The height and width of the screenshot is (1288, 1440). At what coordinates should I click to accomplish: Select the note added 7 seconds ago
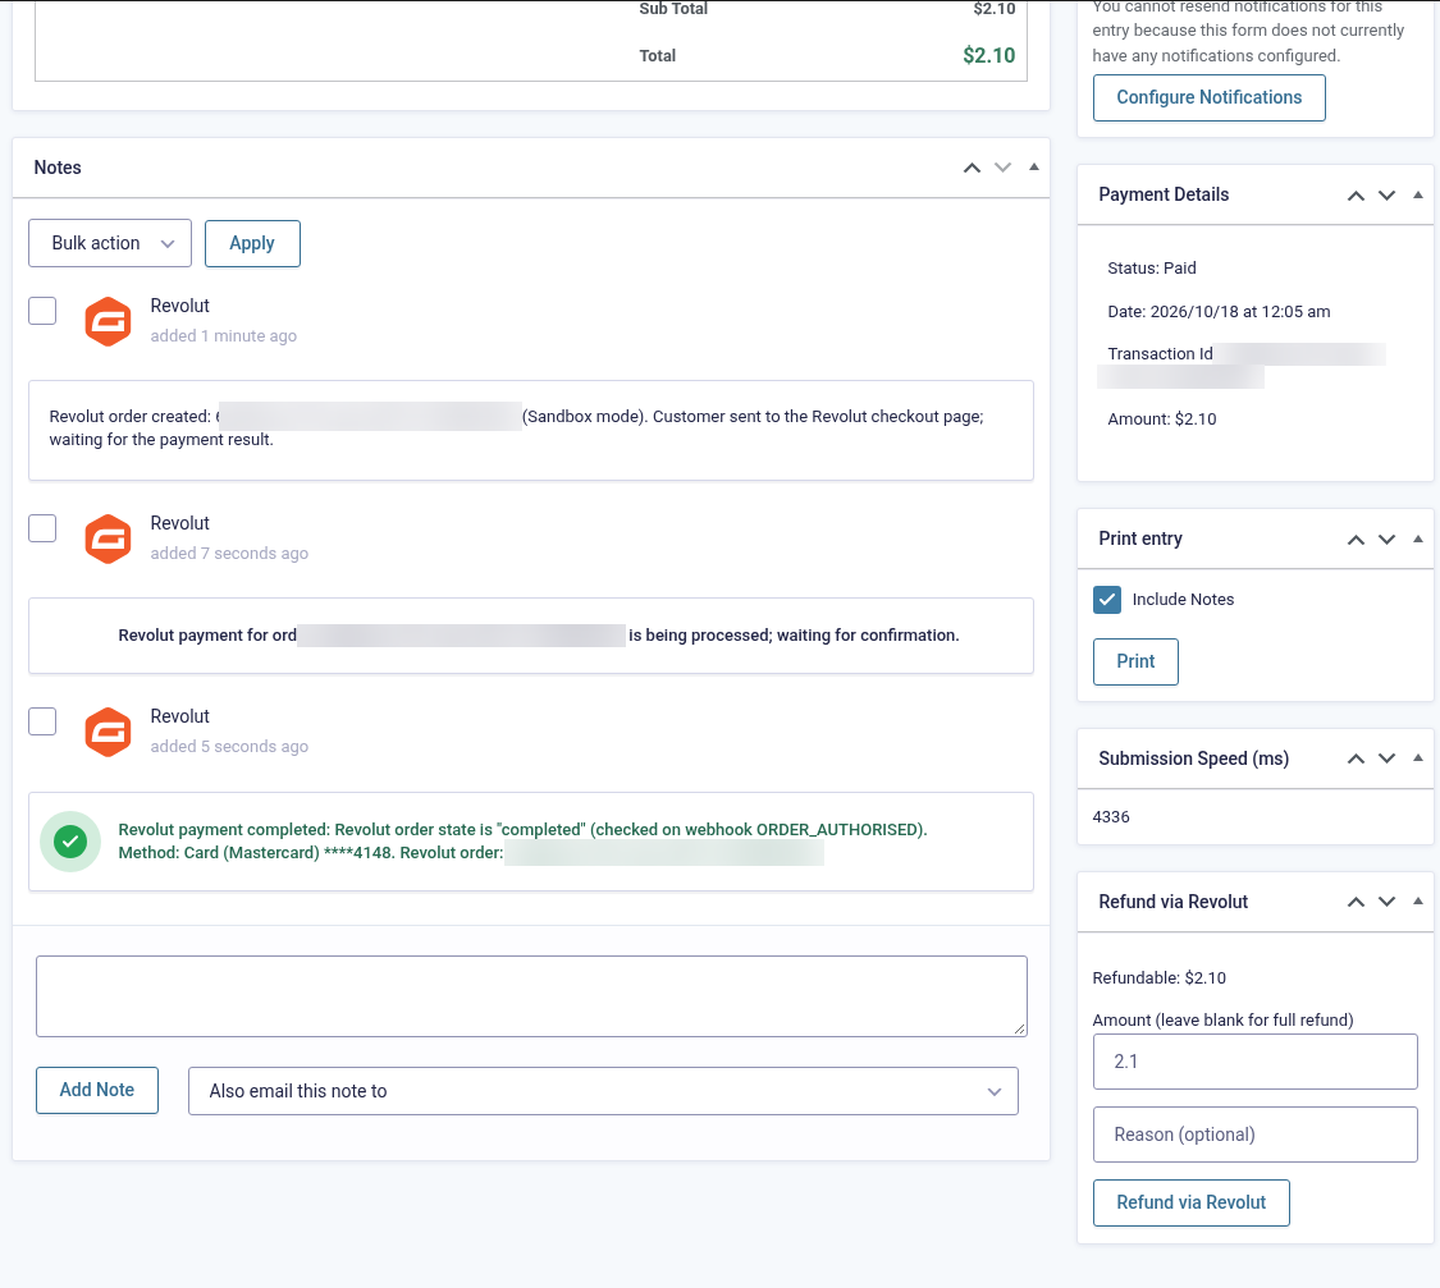click(42, 528)
